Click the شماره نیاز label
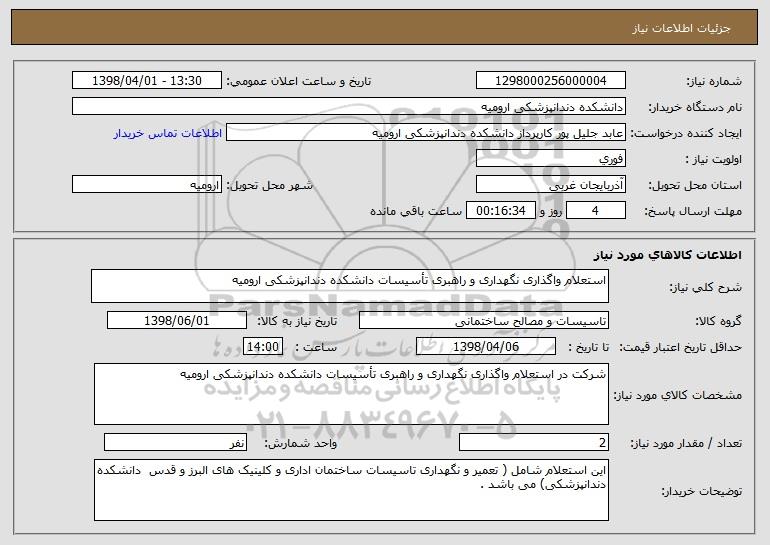This screenshot has height=545, width=770. 714,82
